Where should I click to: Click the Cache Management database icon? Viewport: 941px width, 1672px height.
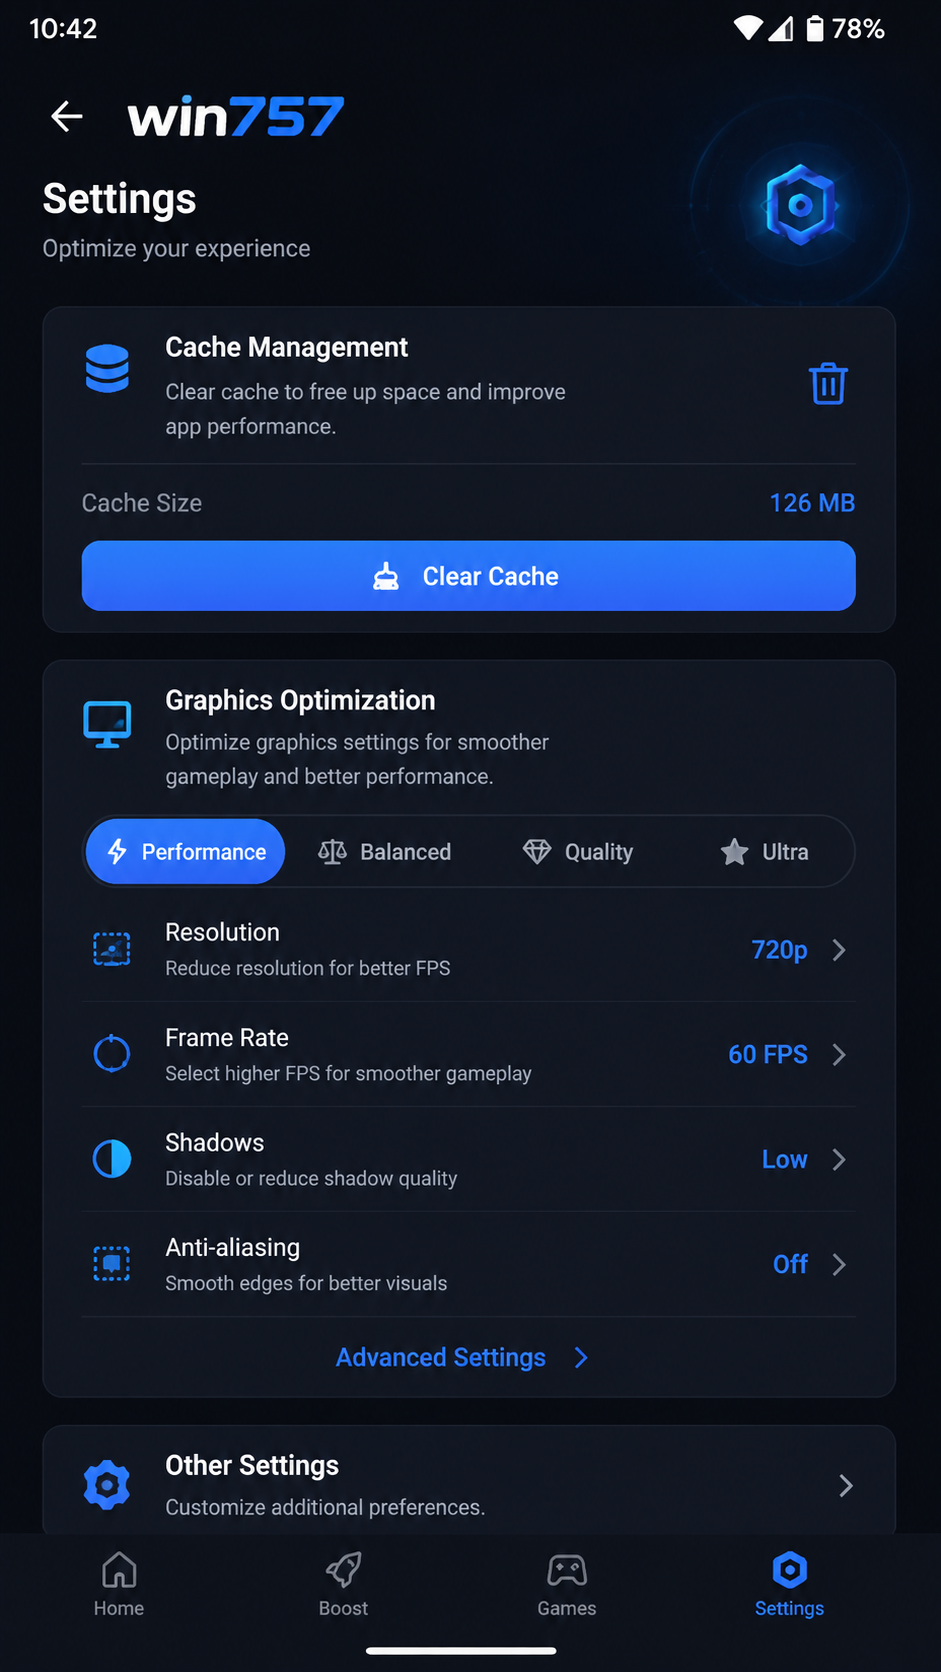point(107,368)
